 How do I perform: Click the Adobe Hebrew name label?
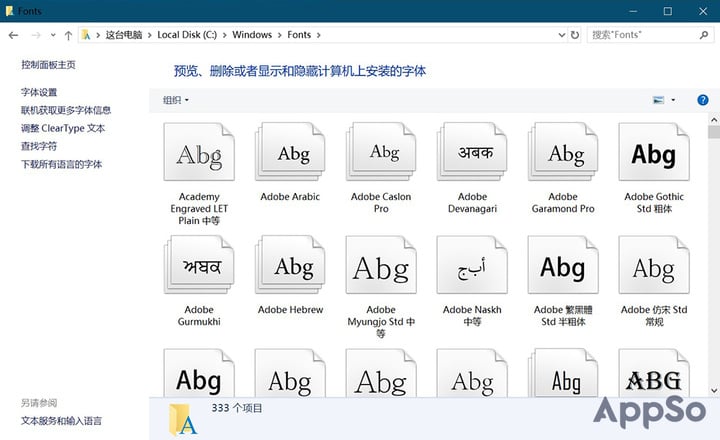290,310
